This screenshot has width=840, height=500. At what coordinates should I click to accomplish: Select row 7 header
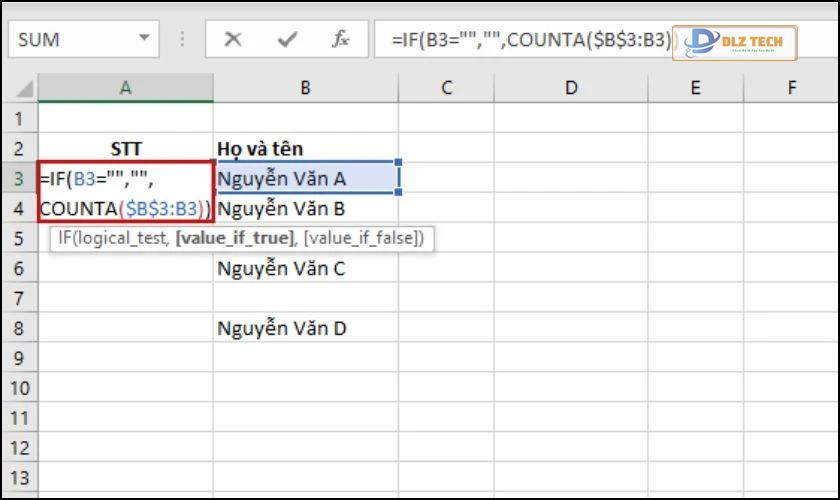pyautogui.click(x=19, y=298)
